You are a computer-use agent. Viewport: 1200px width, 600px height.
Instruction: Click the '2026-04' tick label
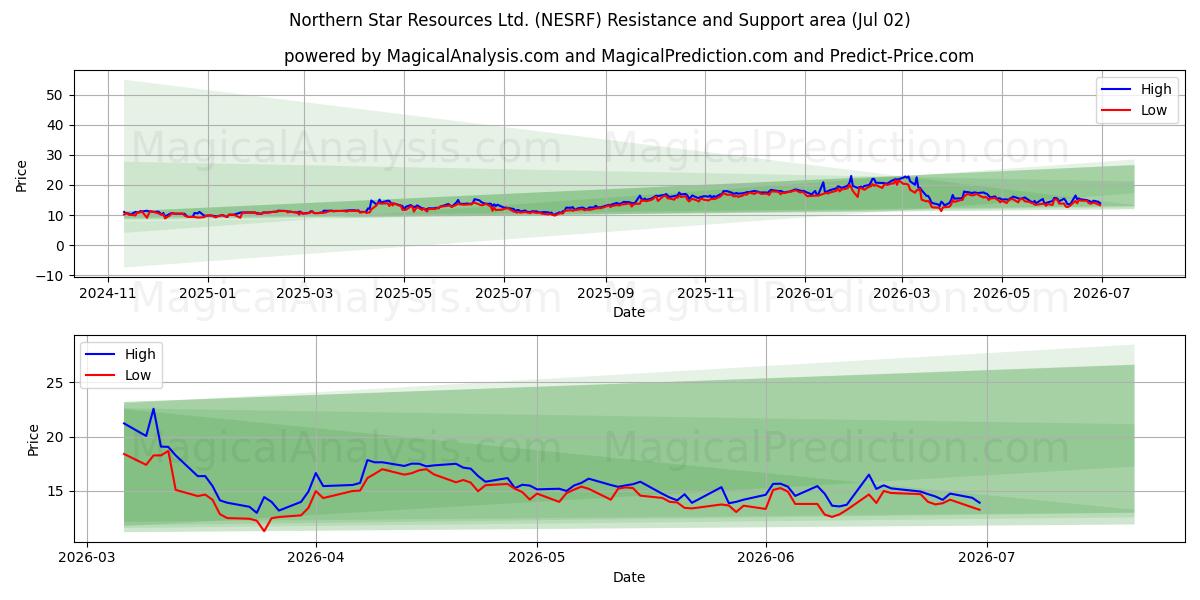click(x=316, y=558)
